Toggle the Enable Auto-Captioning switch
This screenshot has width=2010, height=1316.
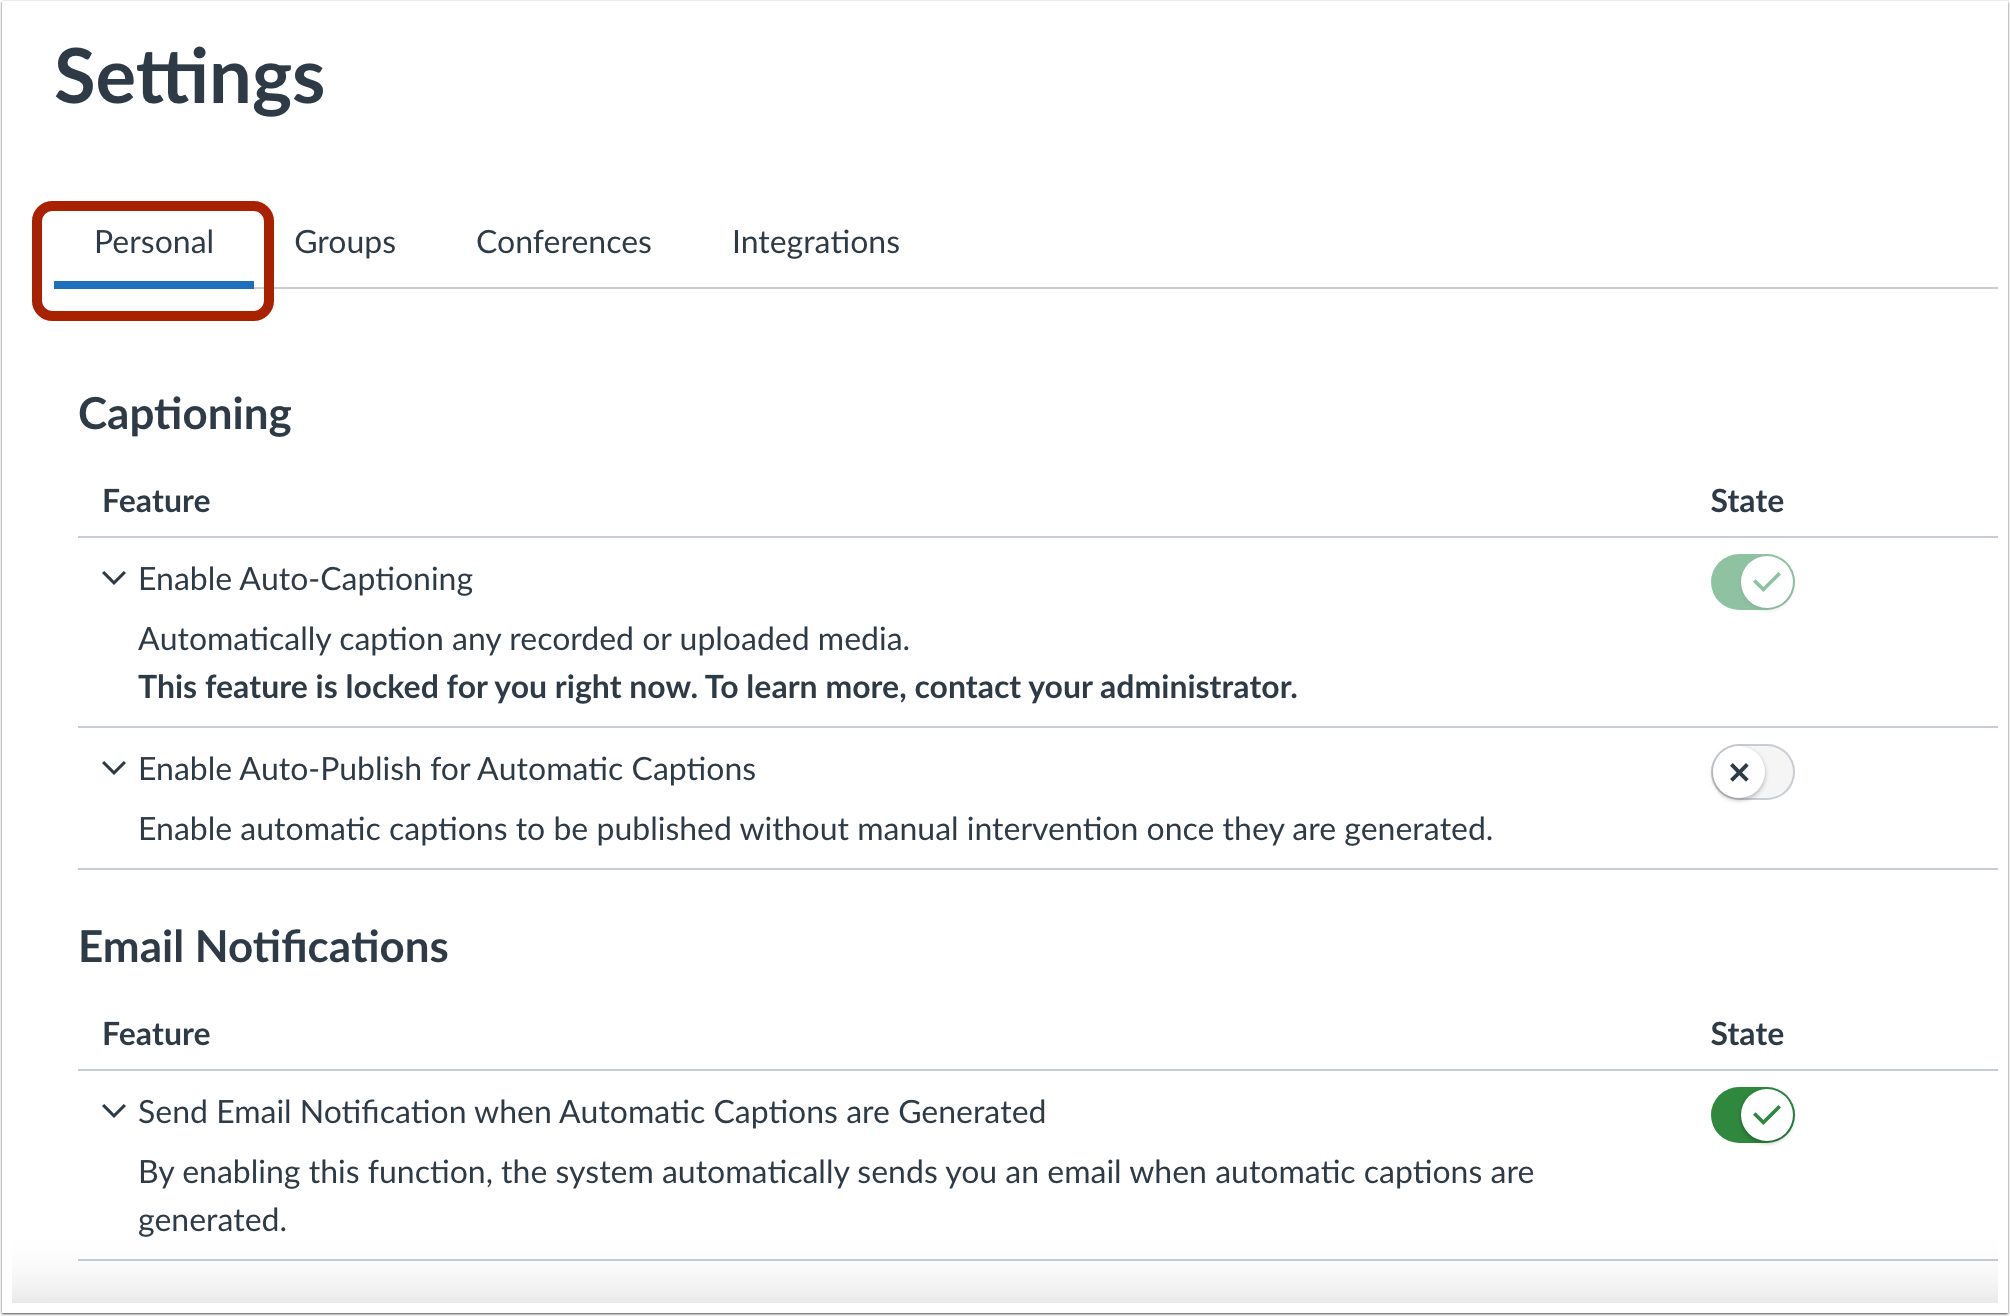(1752, 582)
